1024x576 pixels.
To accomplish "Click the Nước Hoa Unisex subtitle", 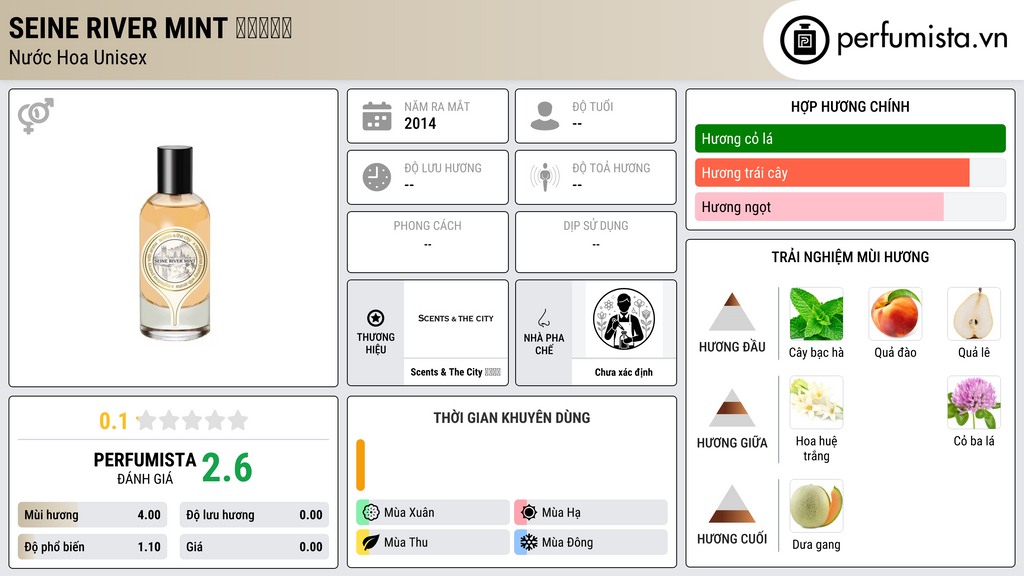I will coord(78,57).
